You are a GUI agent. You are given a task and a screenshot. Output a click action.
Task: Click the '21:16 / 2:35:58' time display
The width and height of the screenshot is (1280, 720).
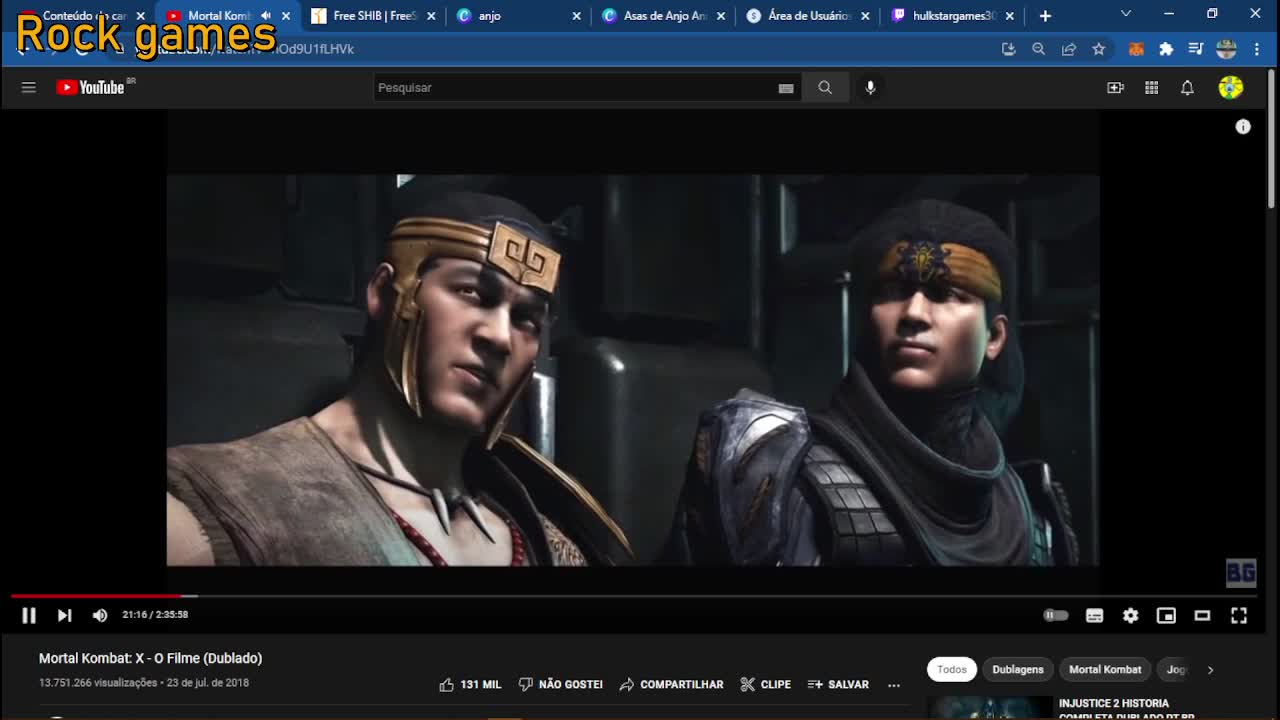(x=155, y=615)
